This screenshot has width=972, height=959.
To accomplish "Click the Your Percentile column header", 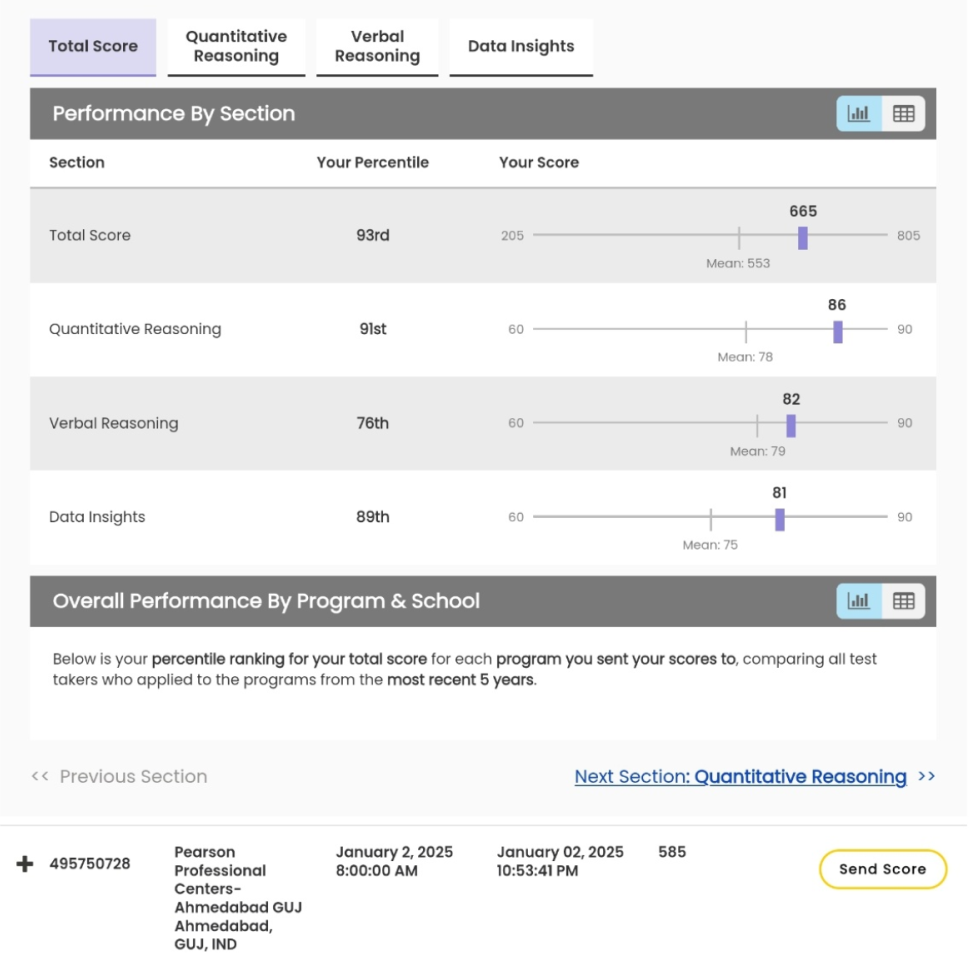I will pos(372,163).
